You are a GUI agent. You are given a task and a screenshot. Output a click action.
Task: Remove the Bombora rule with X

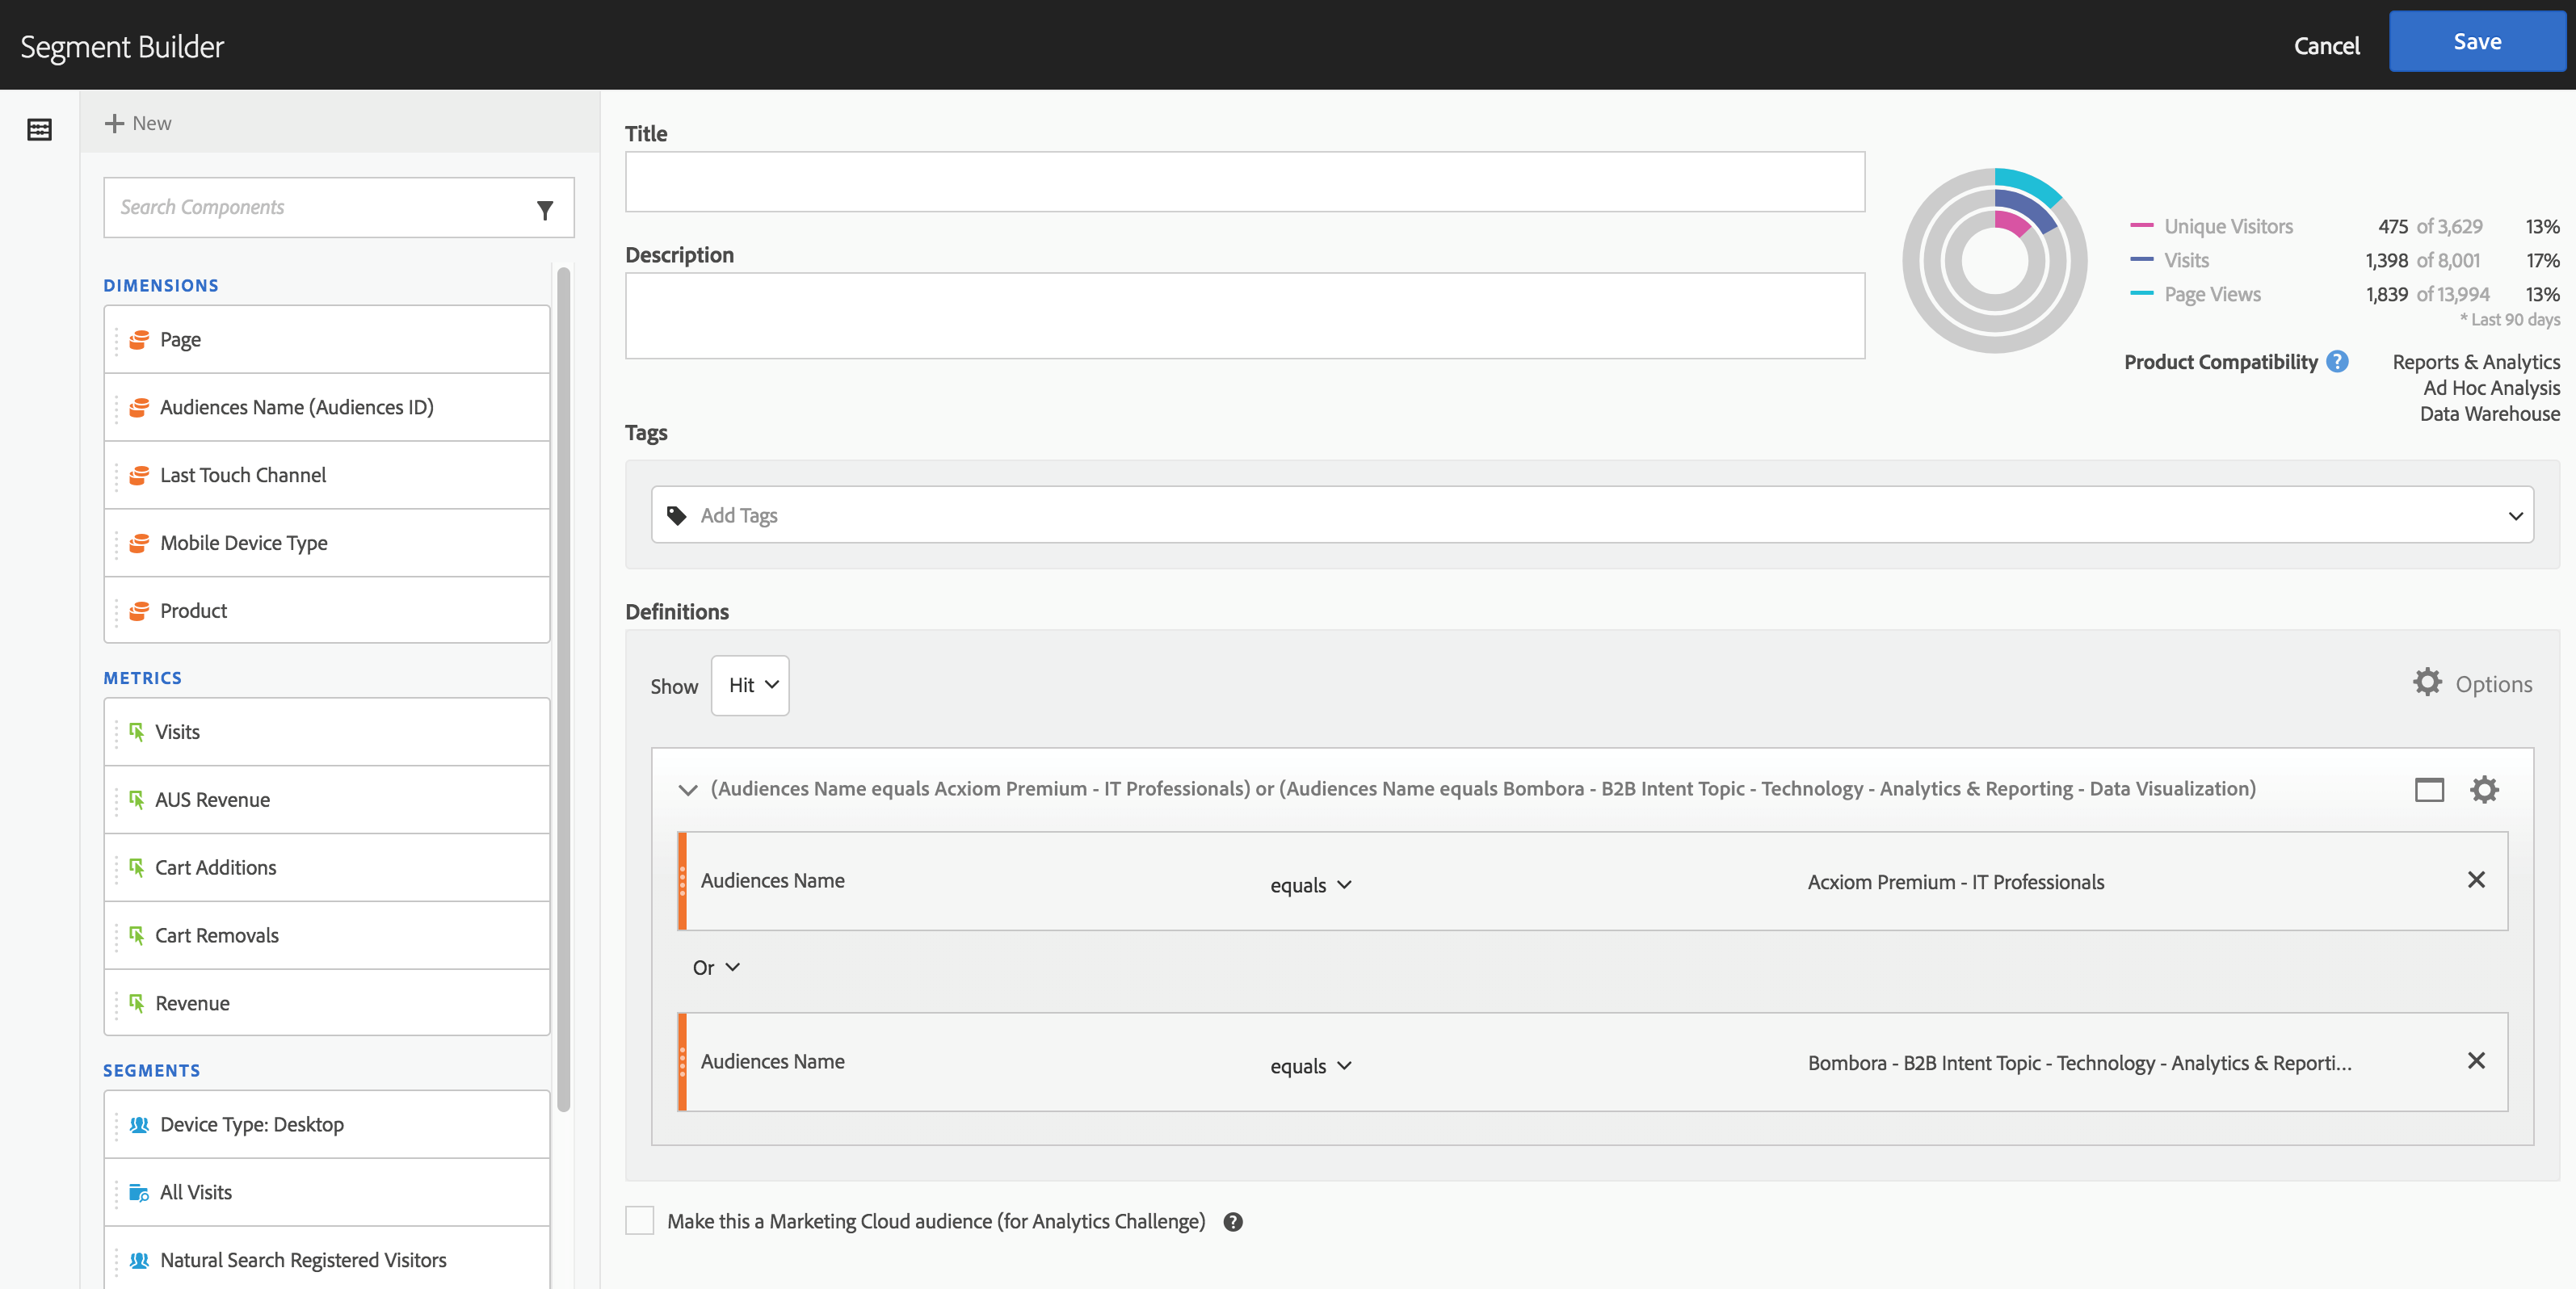(2476, 1061)
